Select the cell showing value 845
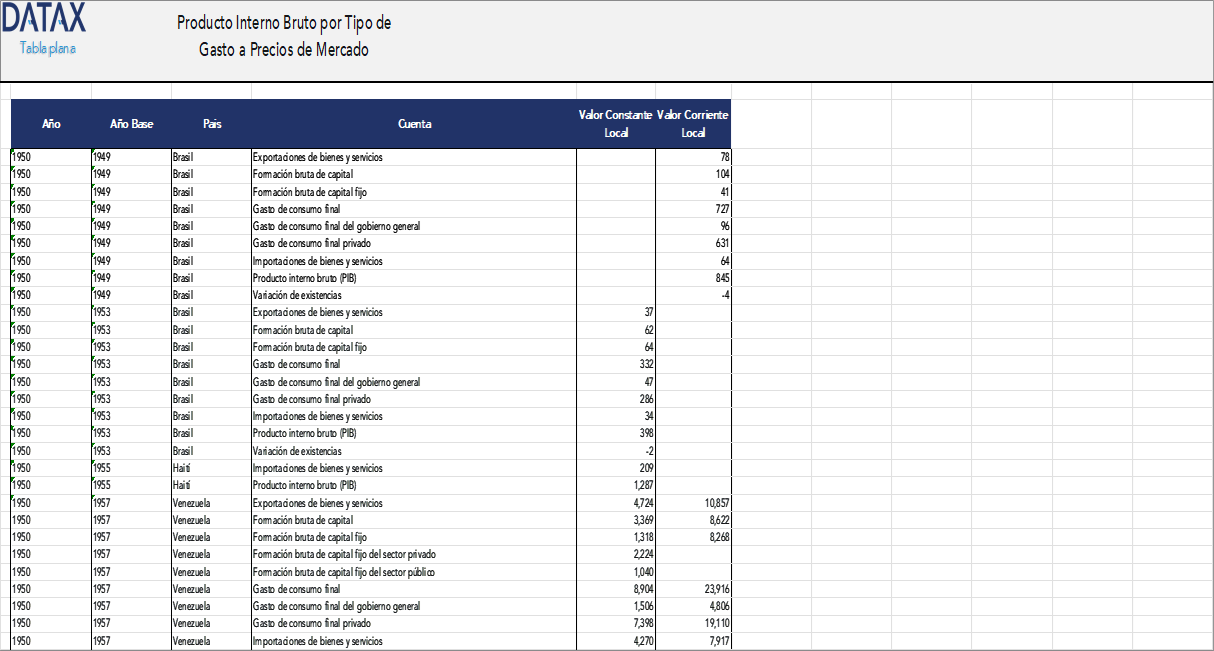Image resolution: width=1214 pixels, height=651 pixels. [x=720, y=277]
